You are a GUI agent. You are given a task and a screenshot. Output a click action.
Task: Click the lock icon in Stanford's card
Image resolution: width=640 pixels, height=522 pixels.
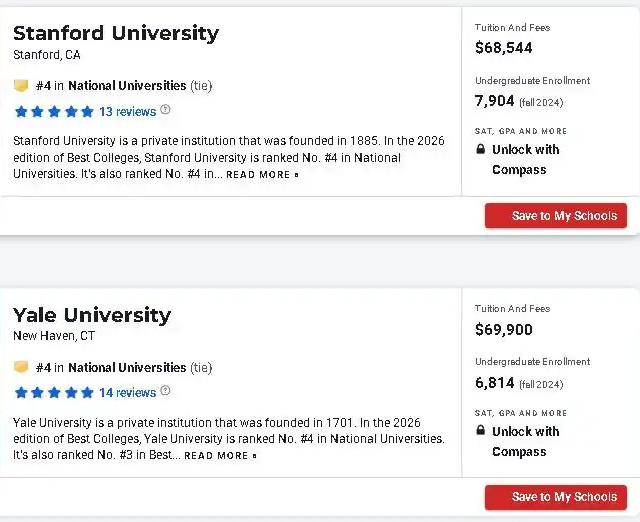tap(481, 150)
